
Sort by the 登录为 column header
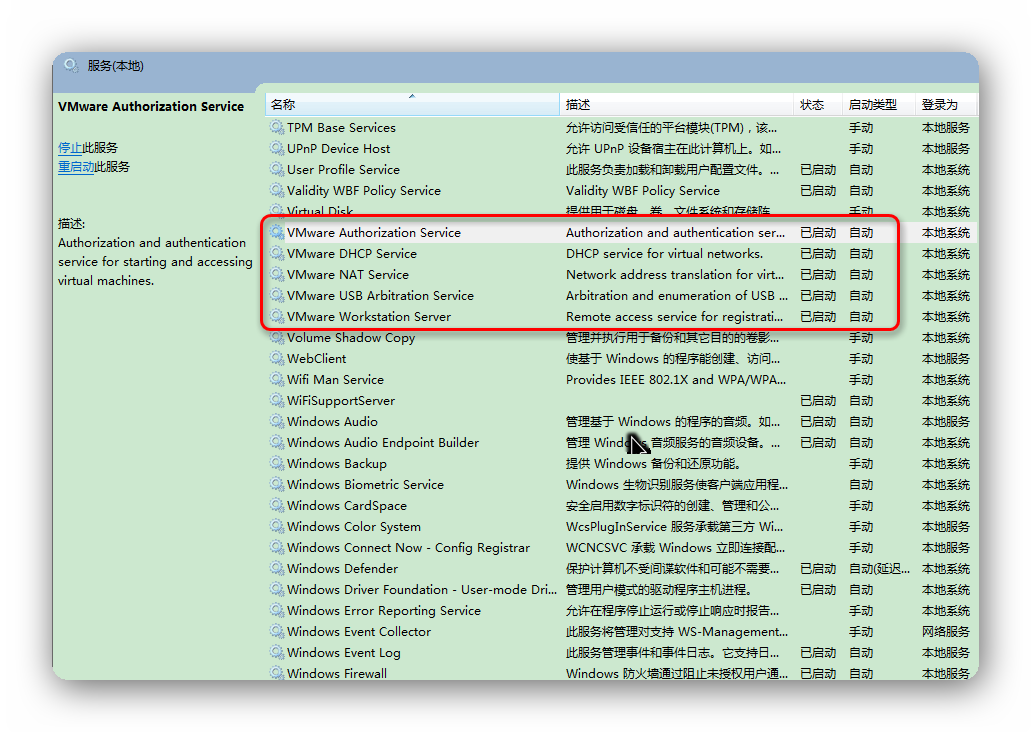[946, 105]
